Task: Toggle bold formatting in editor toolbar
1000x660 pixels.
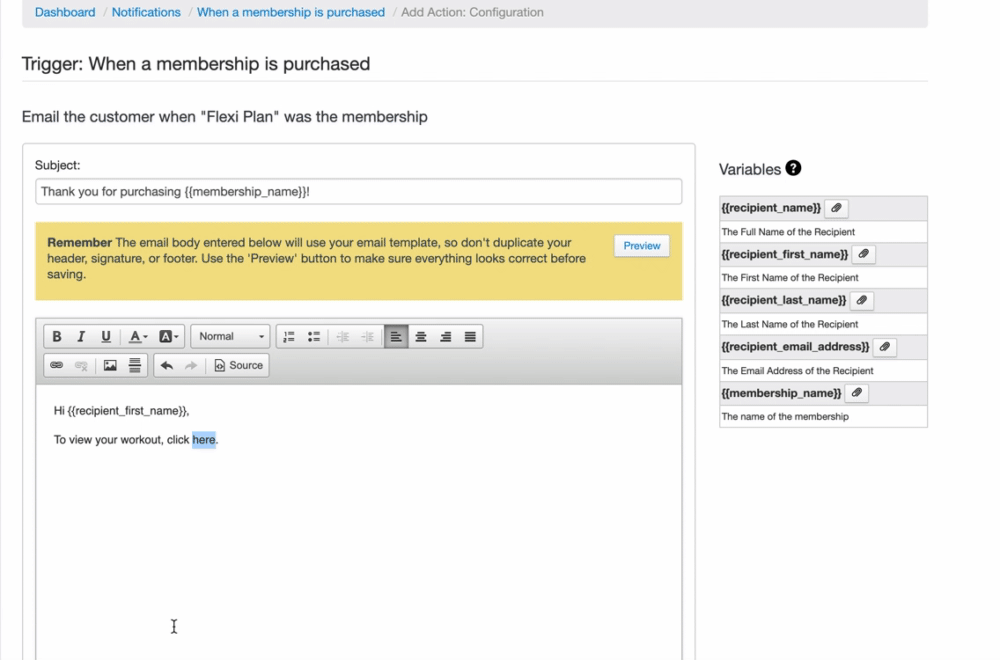Action: pos(57,337)
